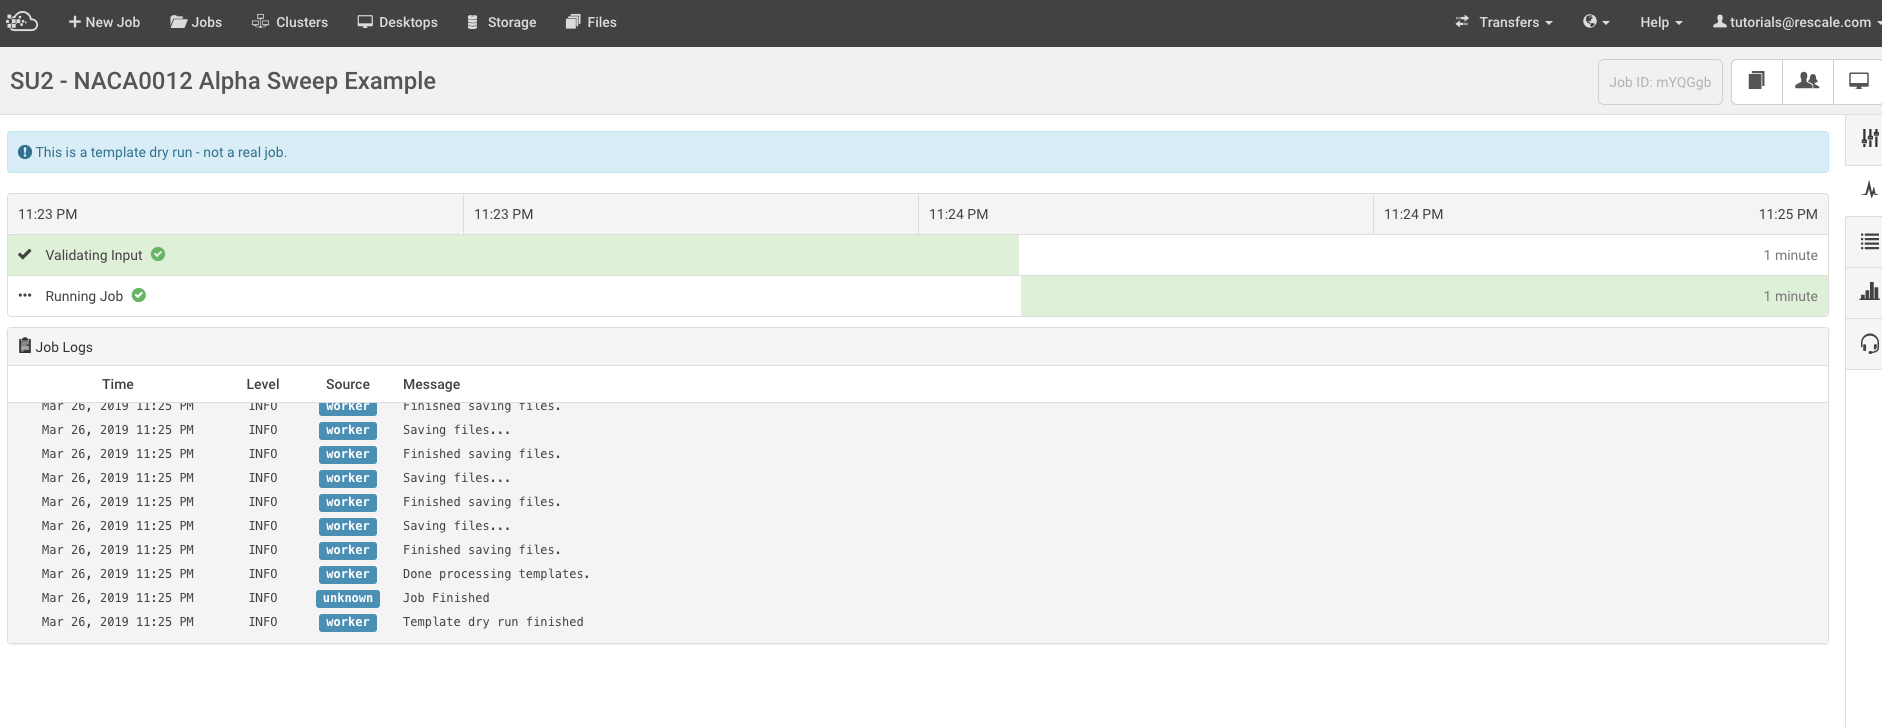
Task: Open the tutorials@rescale.com account menu
Action: pyautogui.click(x=1797, y=22)
